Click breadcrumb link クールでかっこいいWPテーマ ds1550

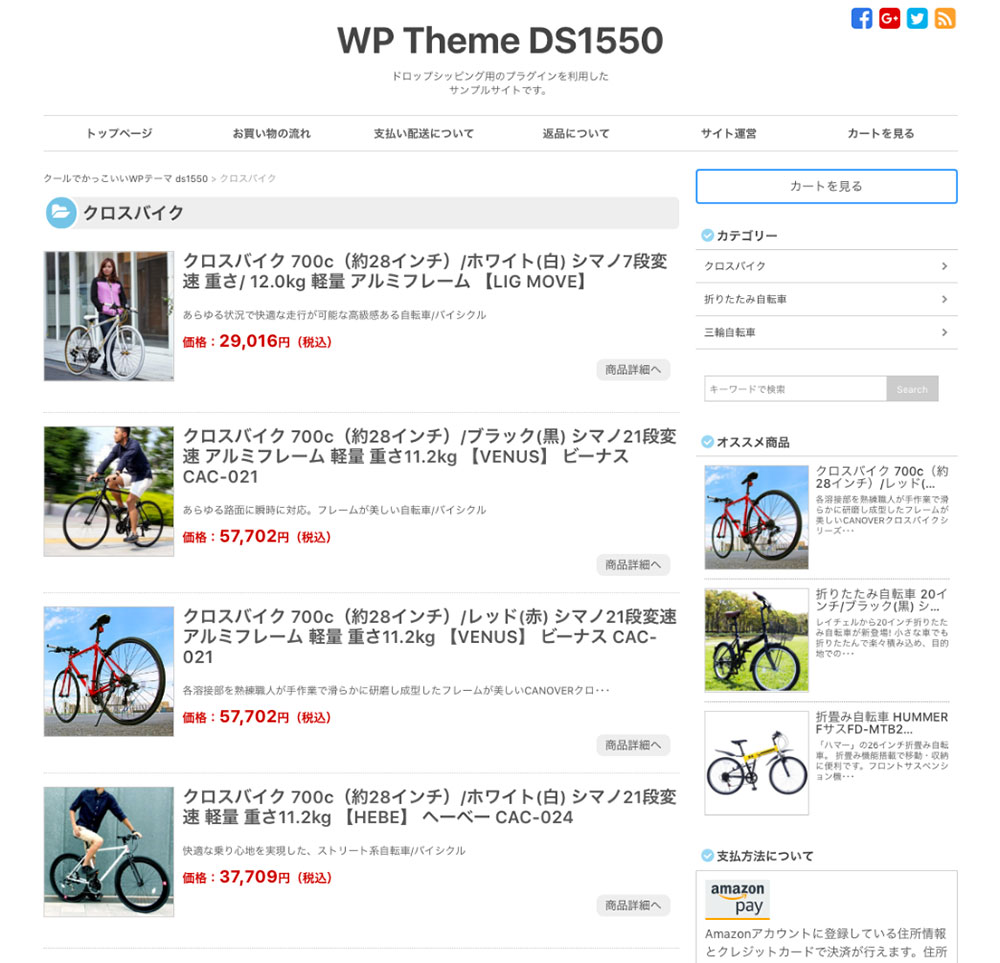(126, 179)
